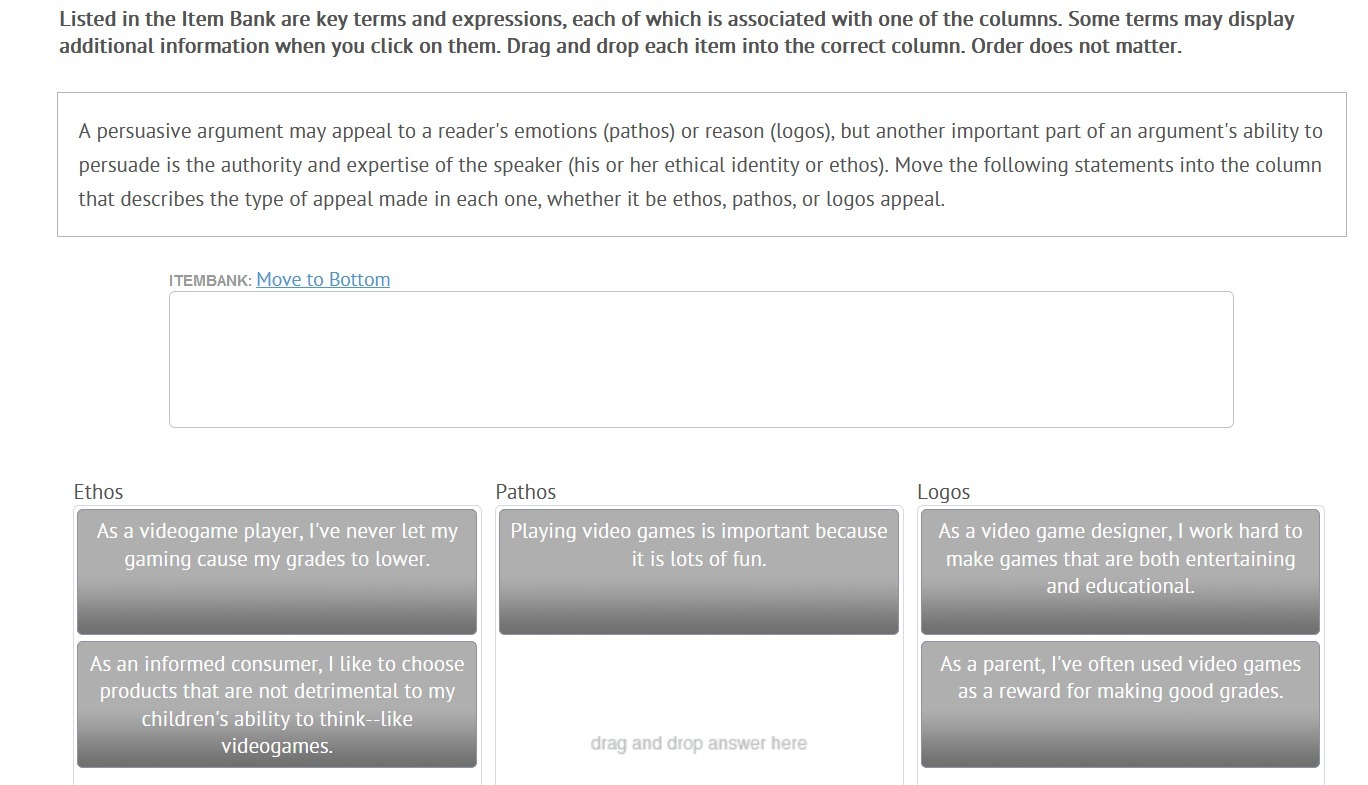Image resolution: width=1368 pixels, height=785 pixels.
Task: Click the word 'videogames.' in consumer card
Action: tap(277, 746)
